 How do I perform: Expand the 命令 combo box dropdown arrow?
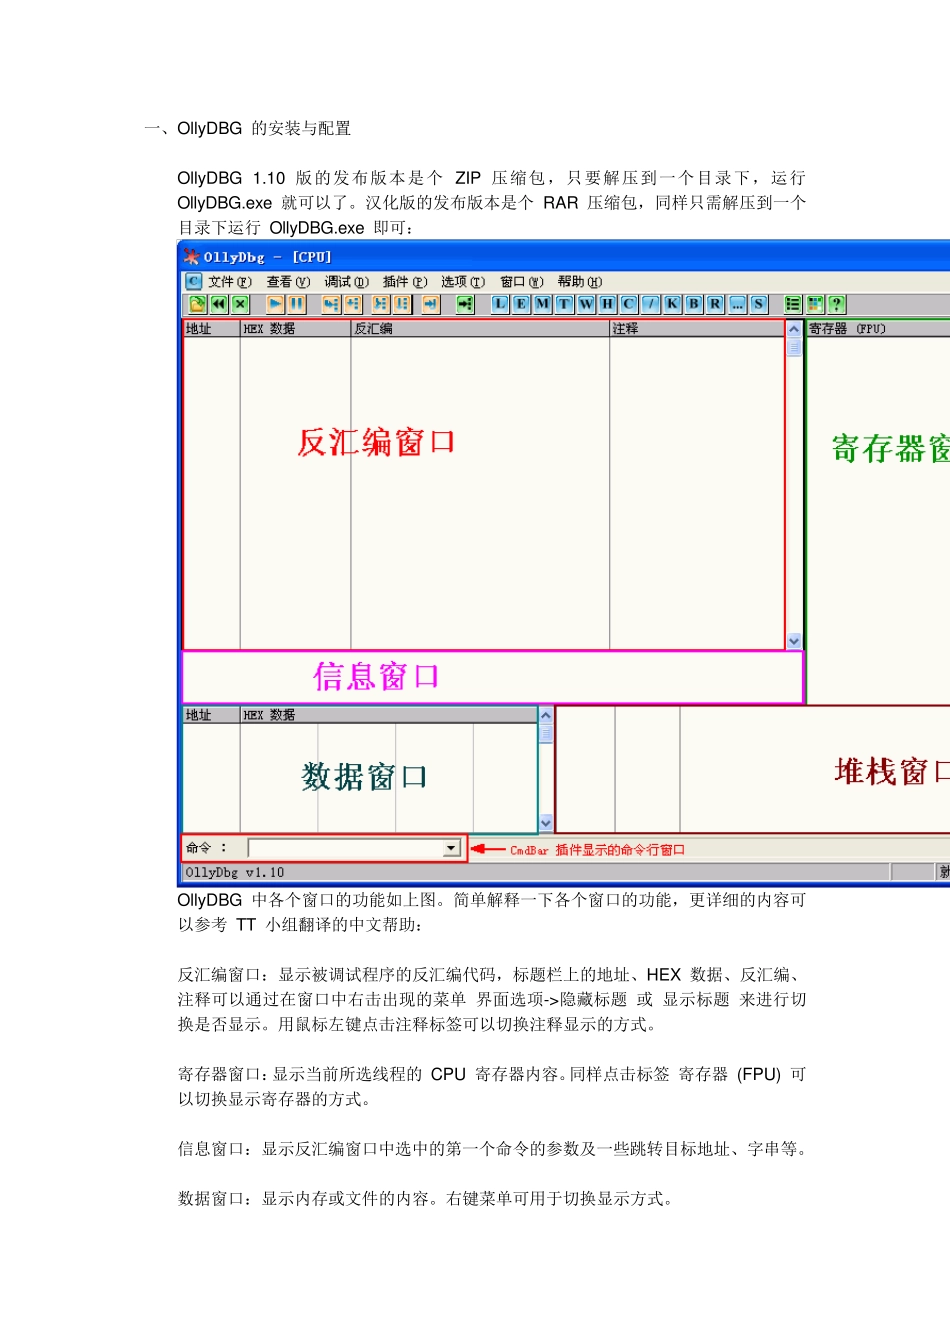[451, 849]
